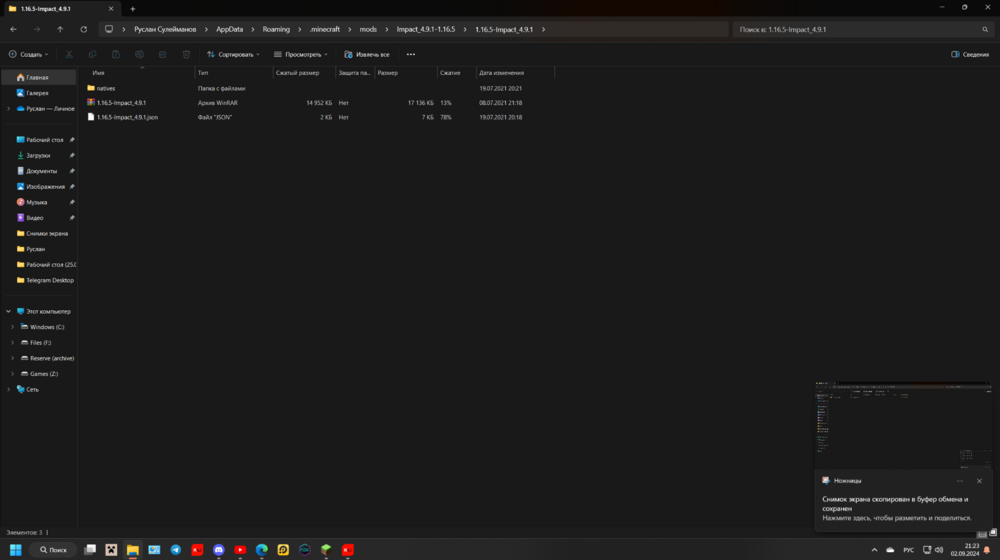The width and height of the screenshot is (1000, 560).
Task: Click the Ножницы screenshot notification thumbnail
Action: point(903,425)
